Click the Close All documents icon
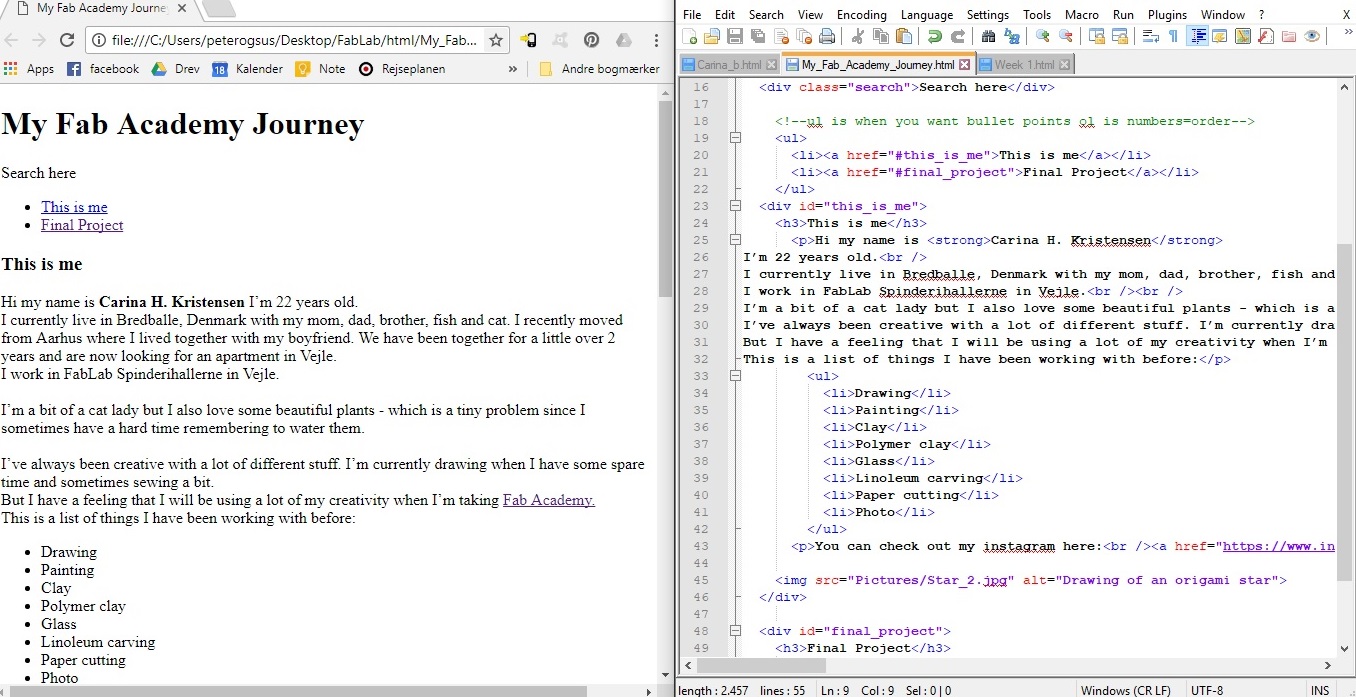Viewport: 1356px width, 697px height. (803, 37)
